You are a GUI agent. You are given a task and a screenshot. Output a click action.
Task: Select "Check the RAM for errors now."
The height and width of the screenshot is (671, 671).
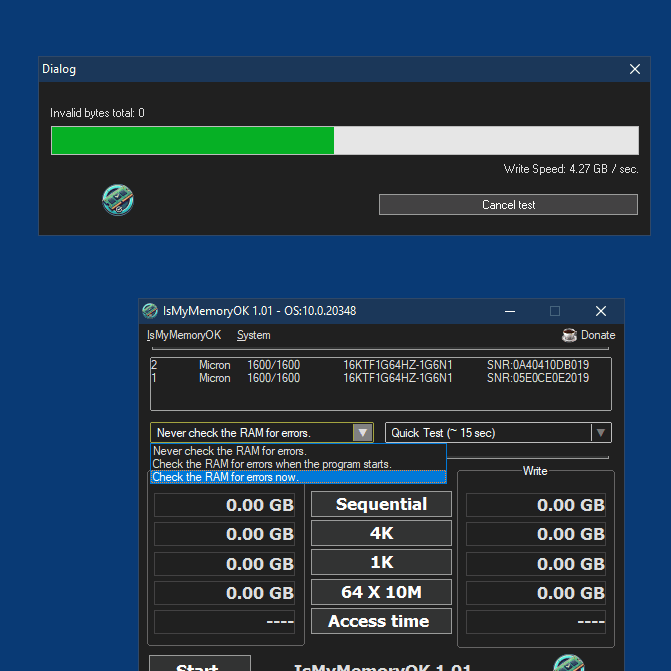pyautogui.click(x=298, y=477)
